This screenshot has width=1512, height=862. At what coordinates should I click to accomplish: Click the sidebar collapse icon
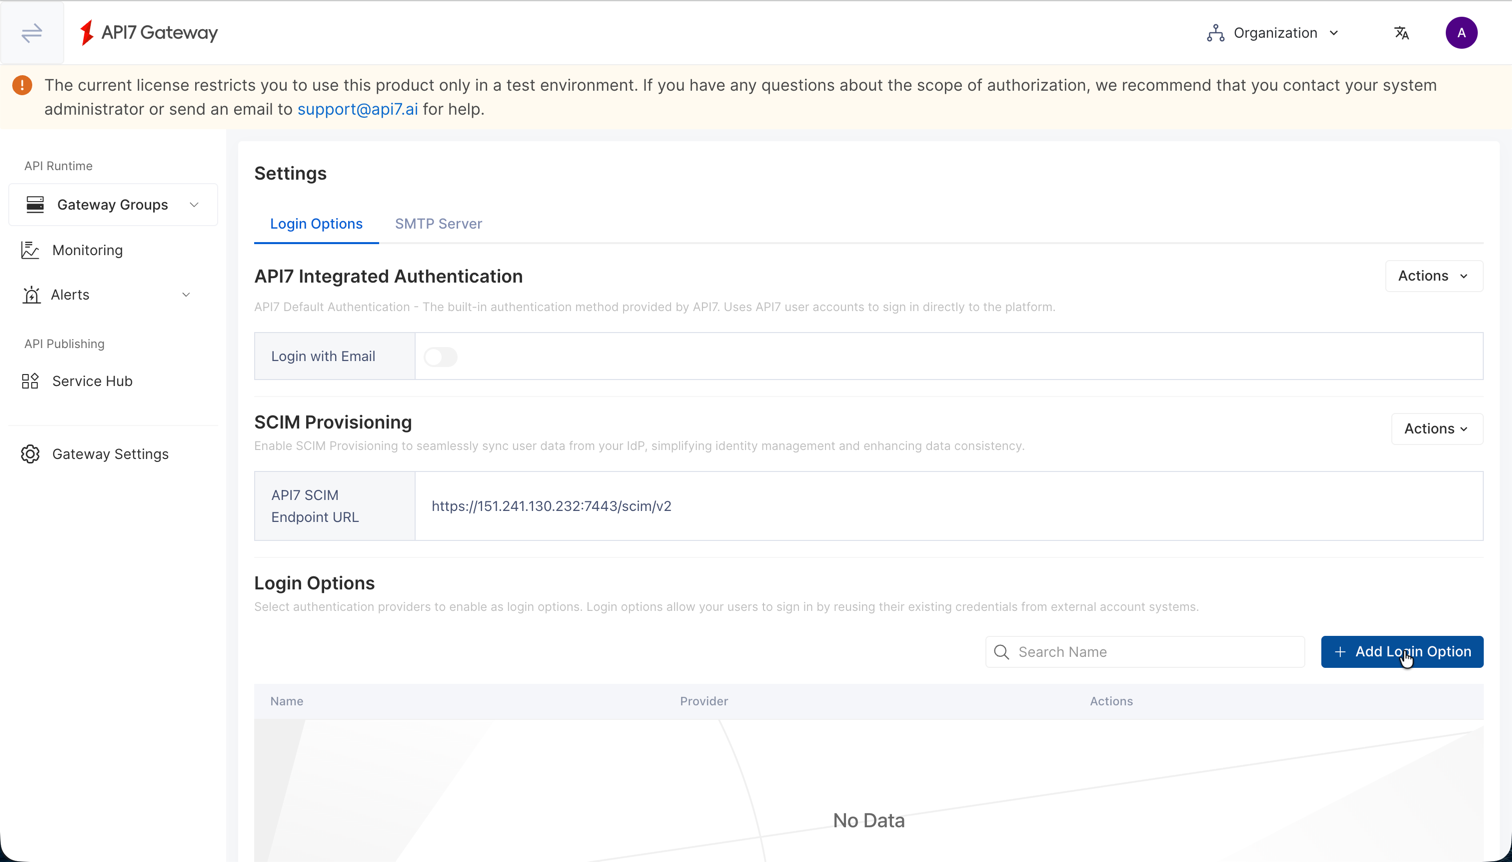coord(31,32)
